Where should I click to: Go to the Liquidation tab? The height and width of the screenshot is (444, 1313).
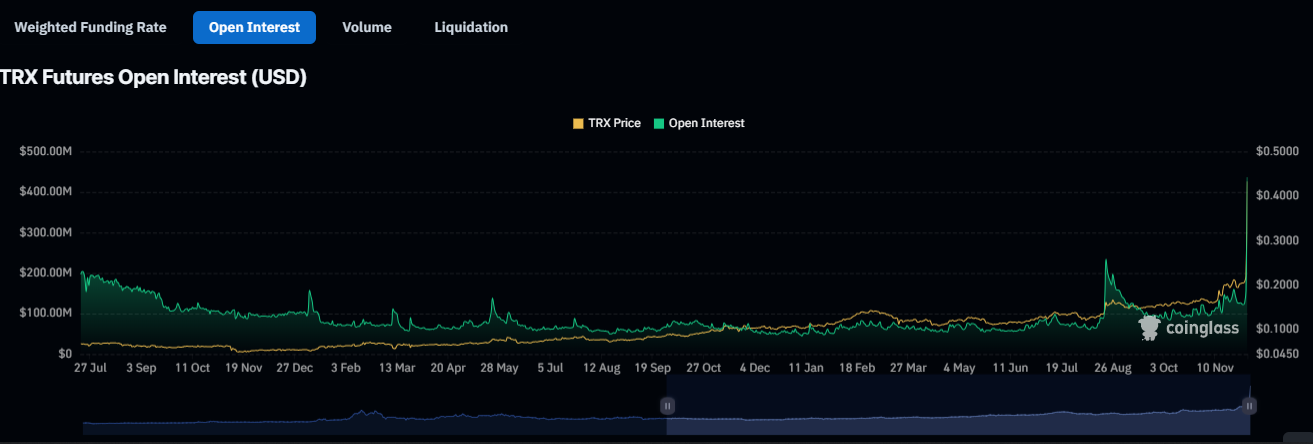point(471,28)
